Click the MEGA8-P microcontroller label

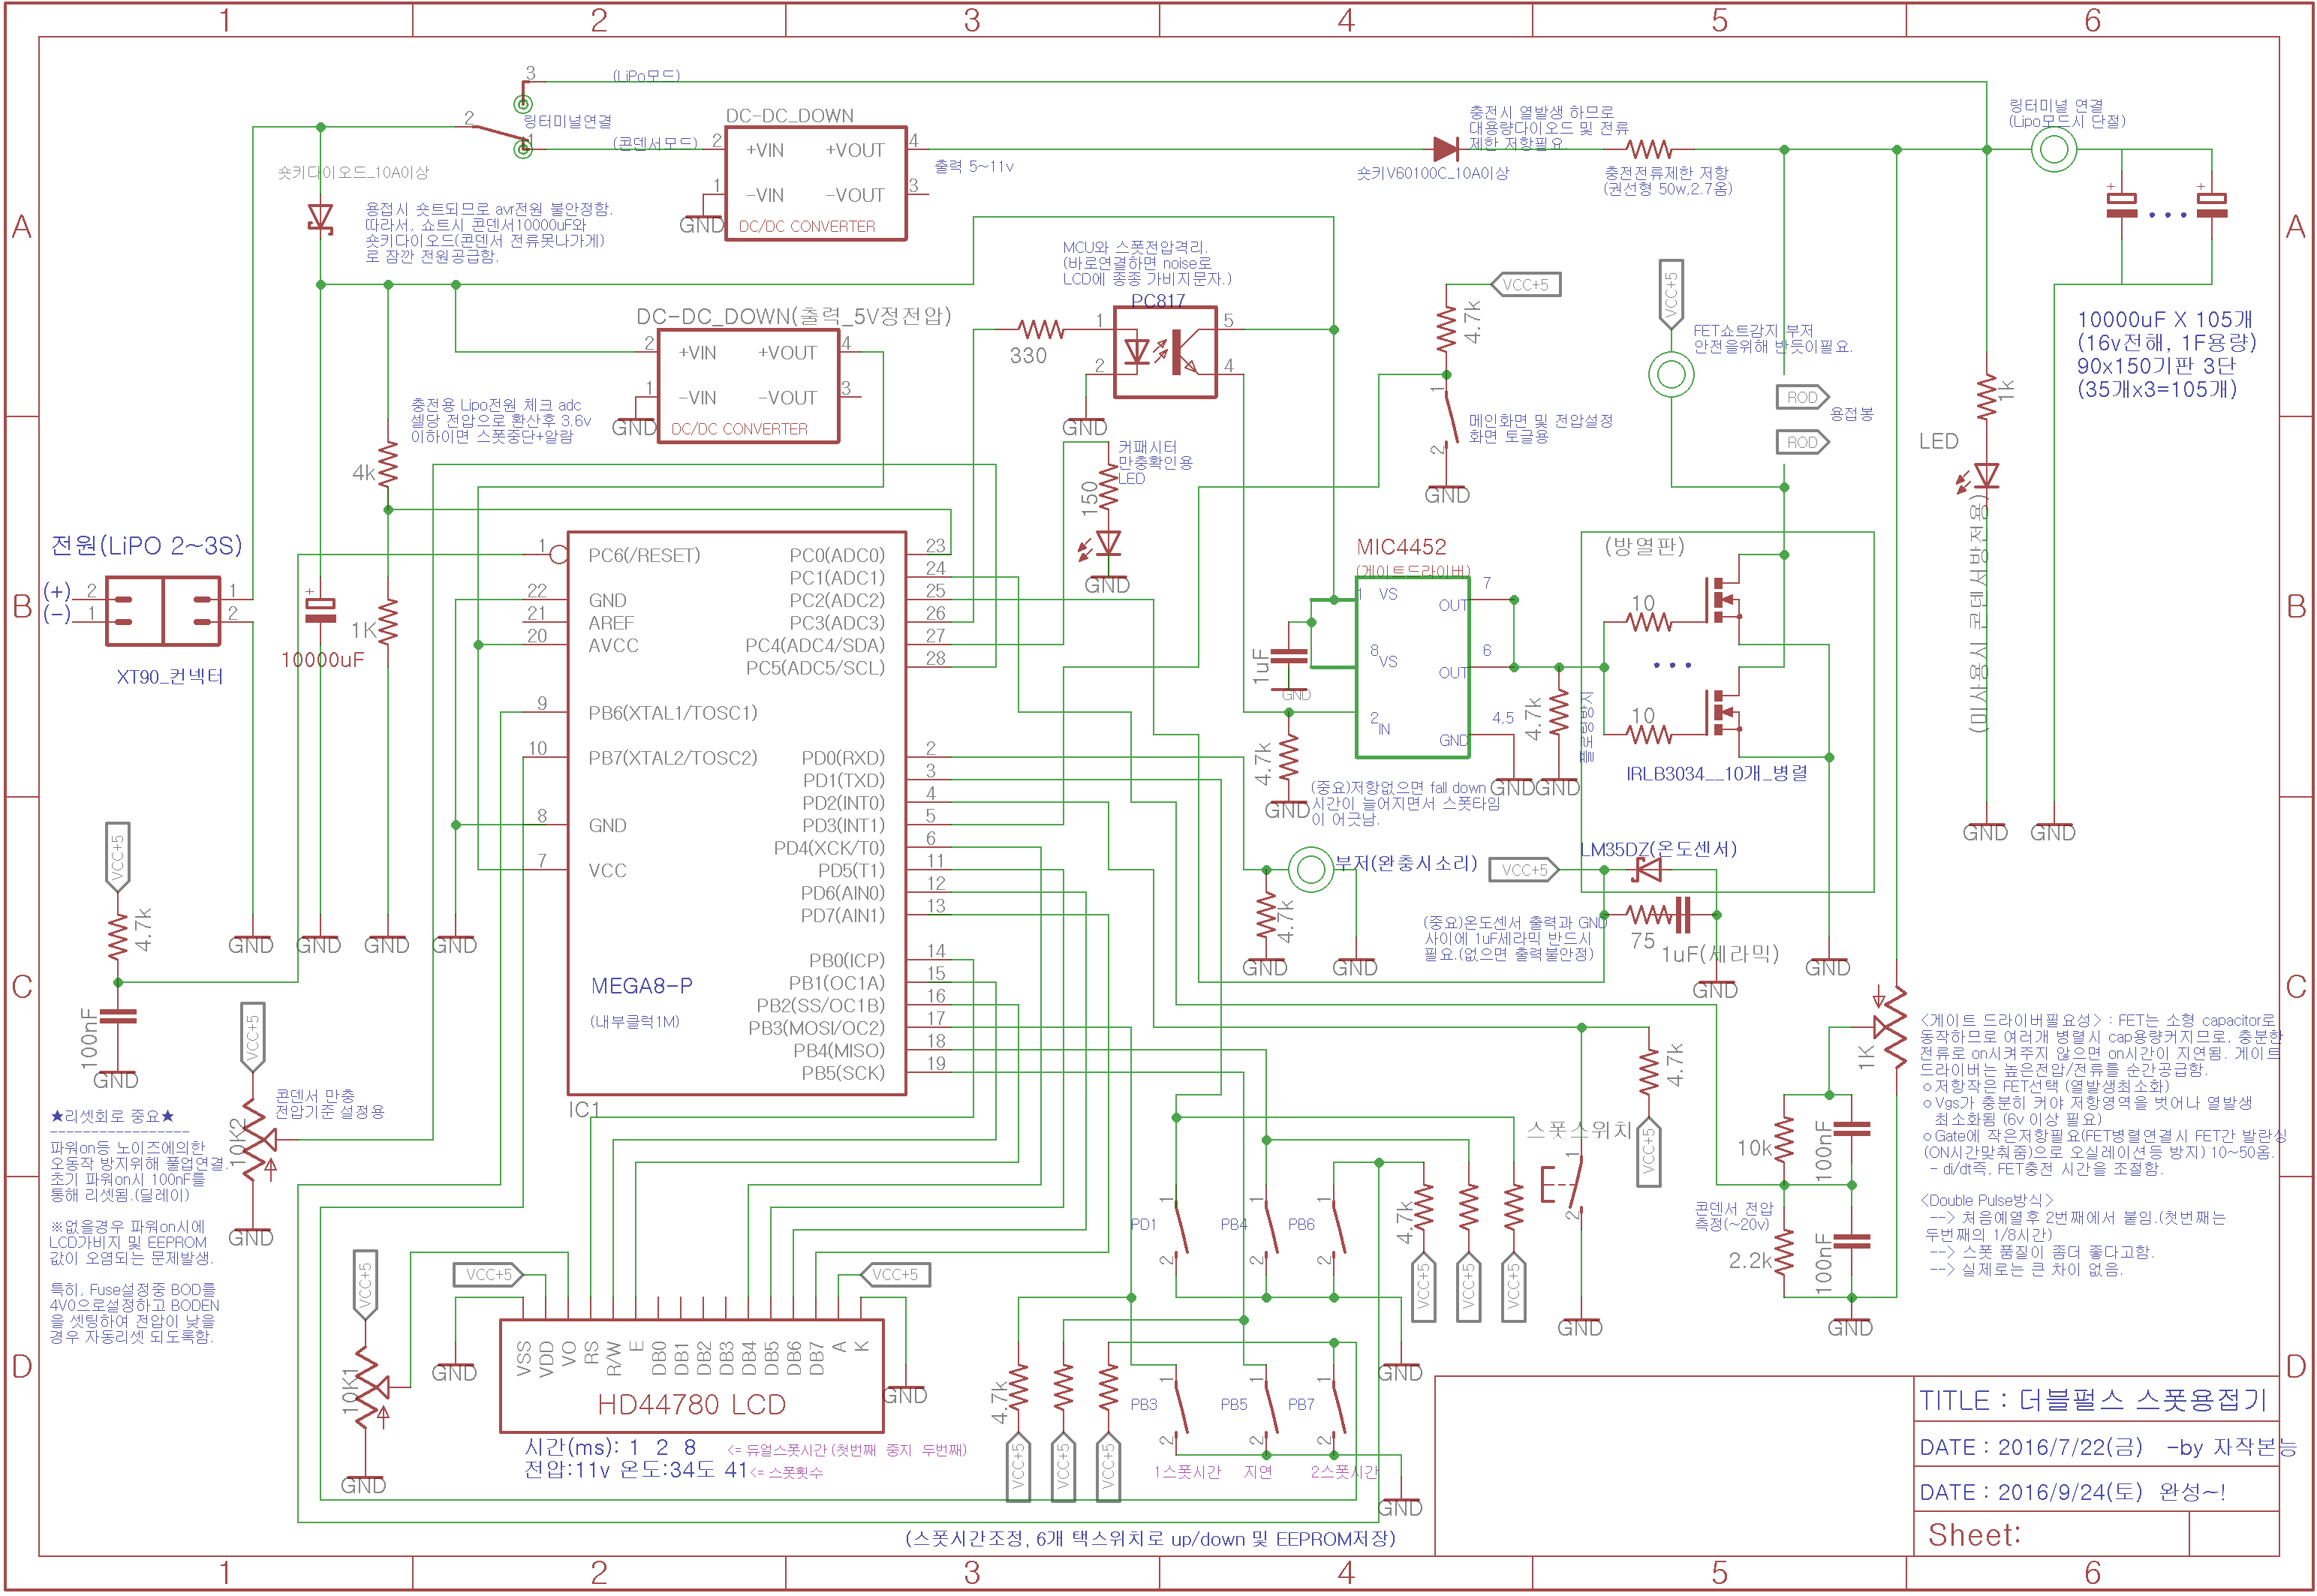(x=642, y=986)
